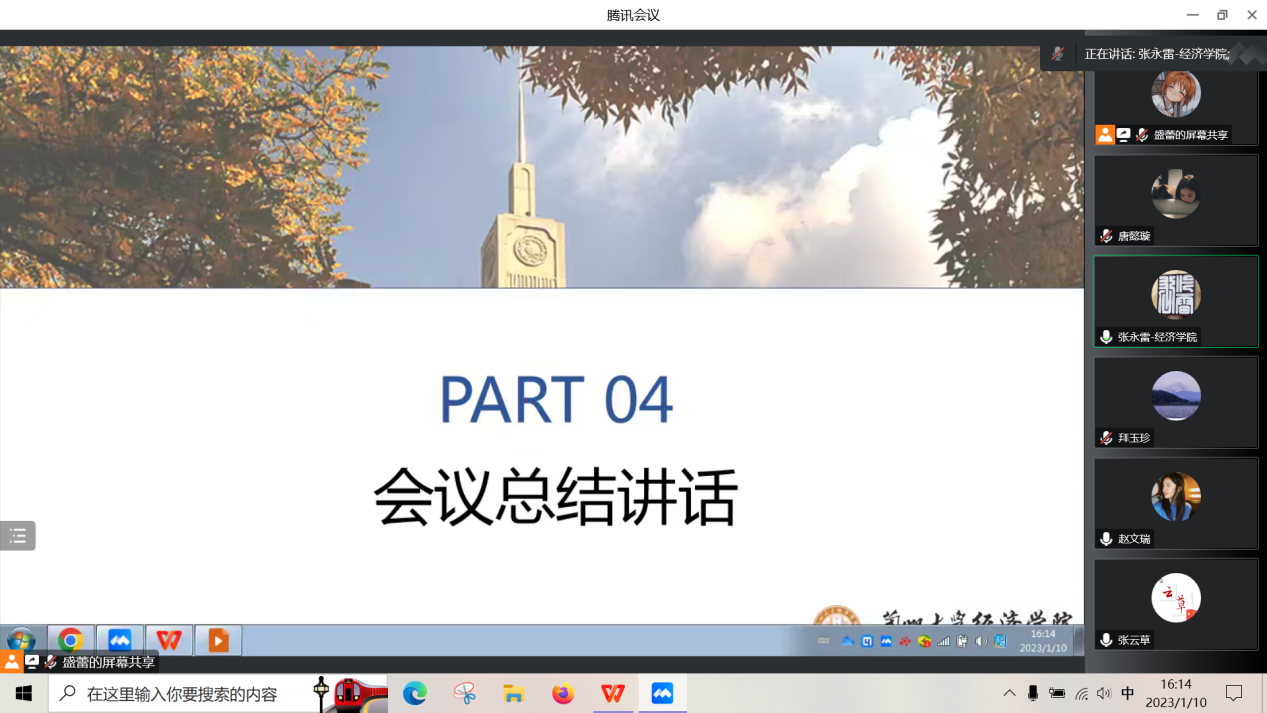Viewport: 1267px width, 713px height.
Task: Check the battery status tray icon
Action: click(1057, 693)
